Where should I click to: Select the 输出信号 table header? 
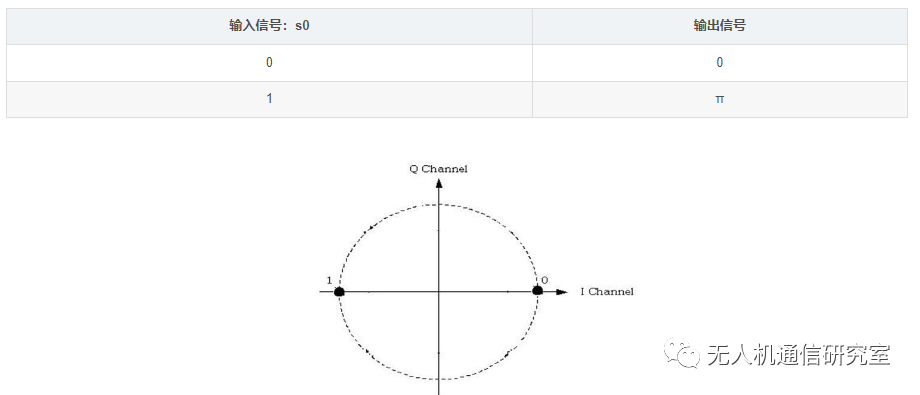720,26
